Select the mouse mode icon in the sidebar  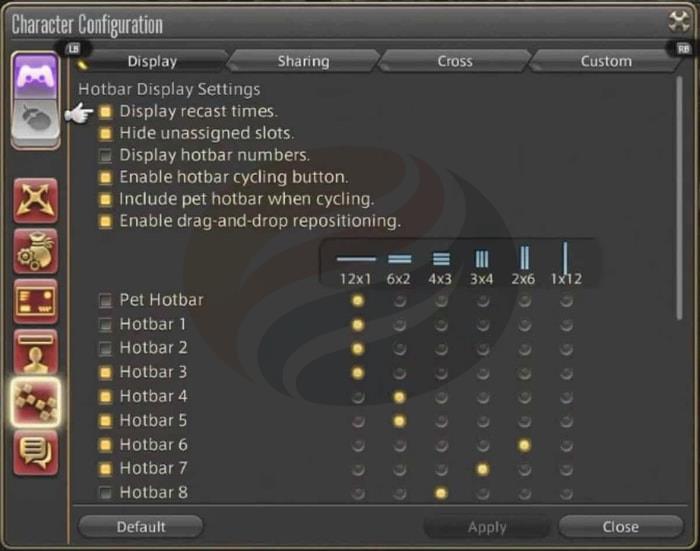pyautogui.click(x=36, y=121)
